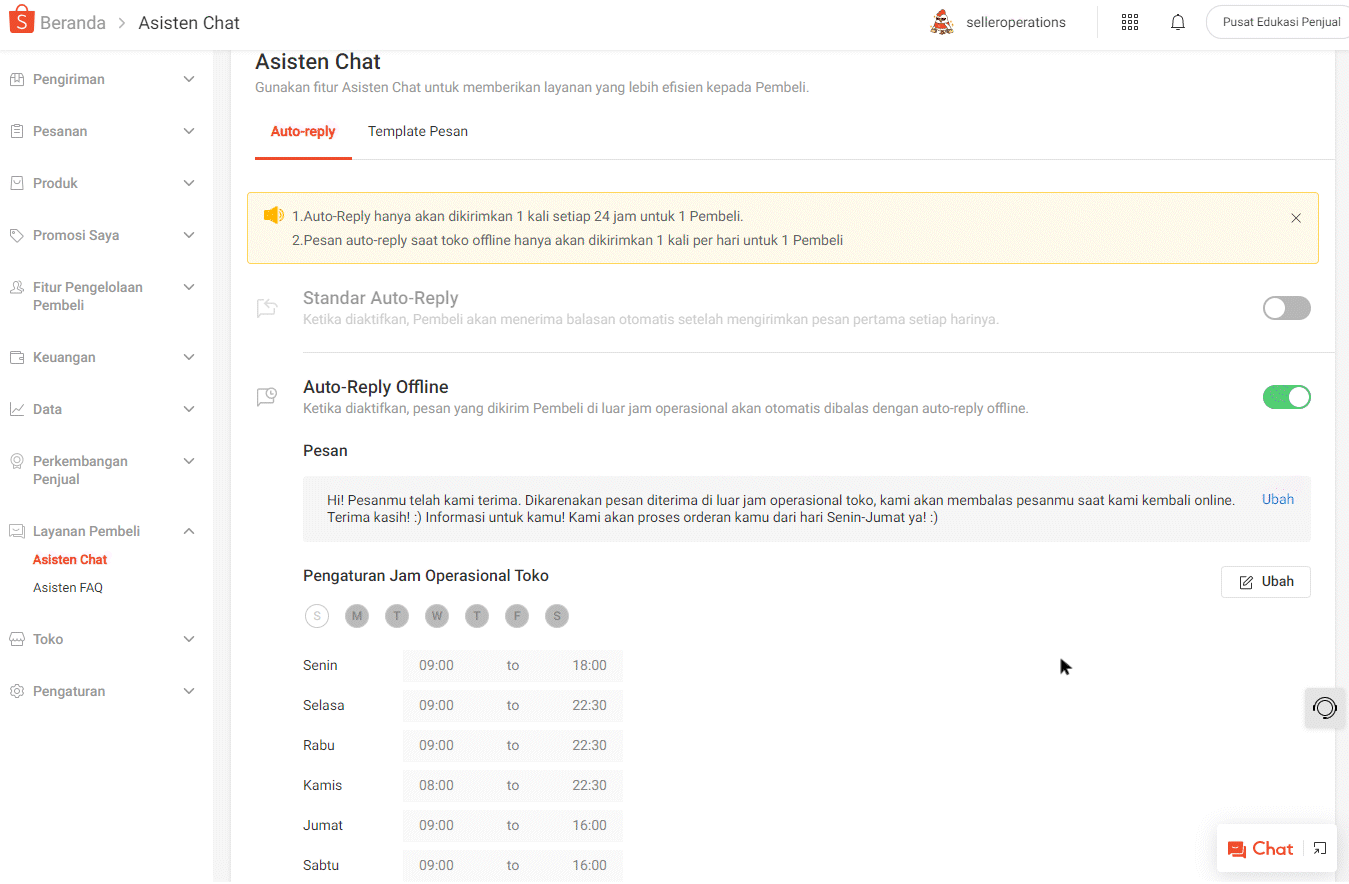Enable the Standar Auto-Reply toggle

(1286, 308)
